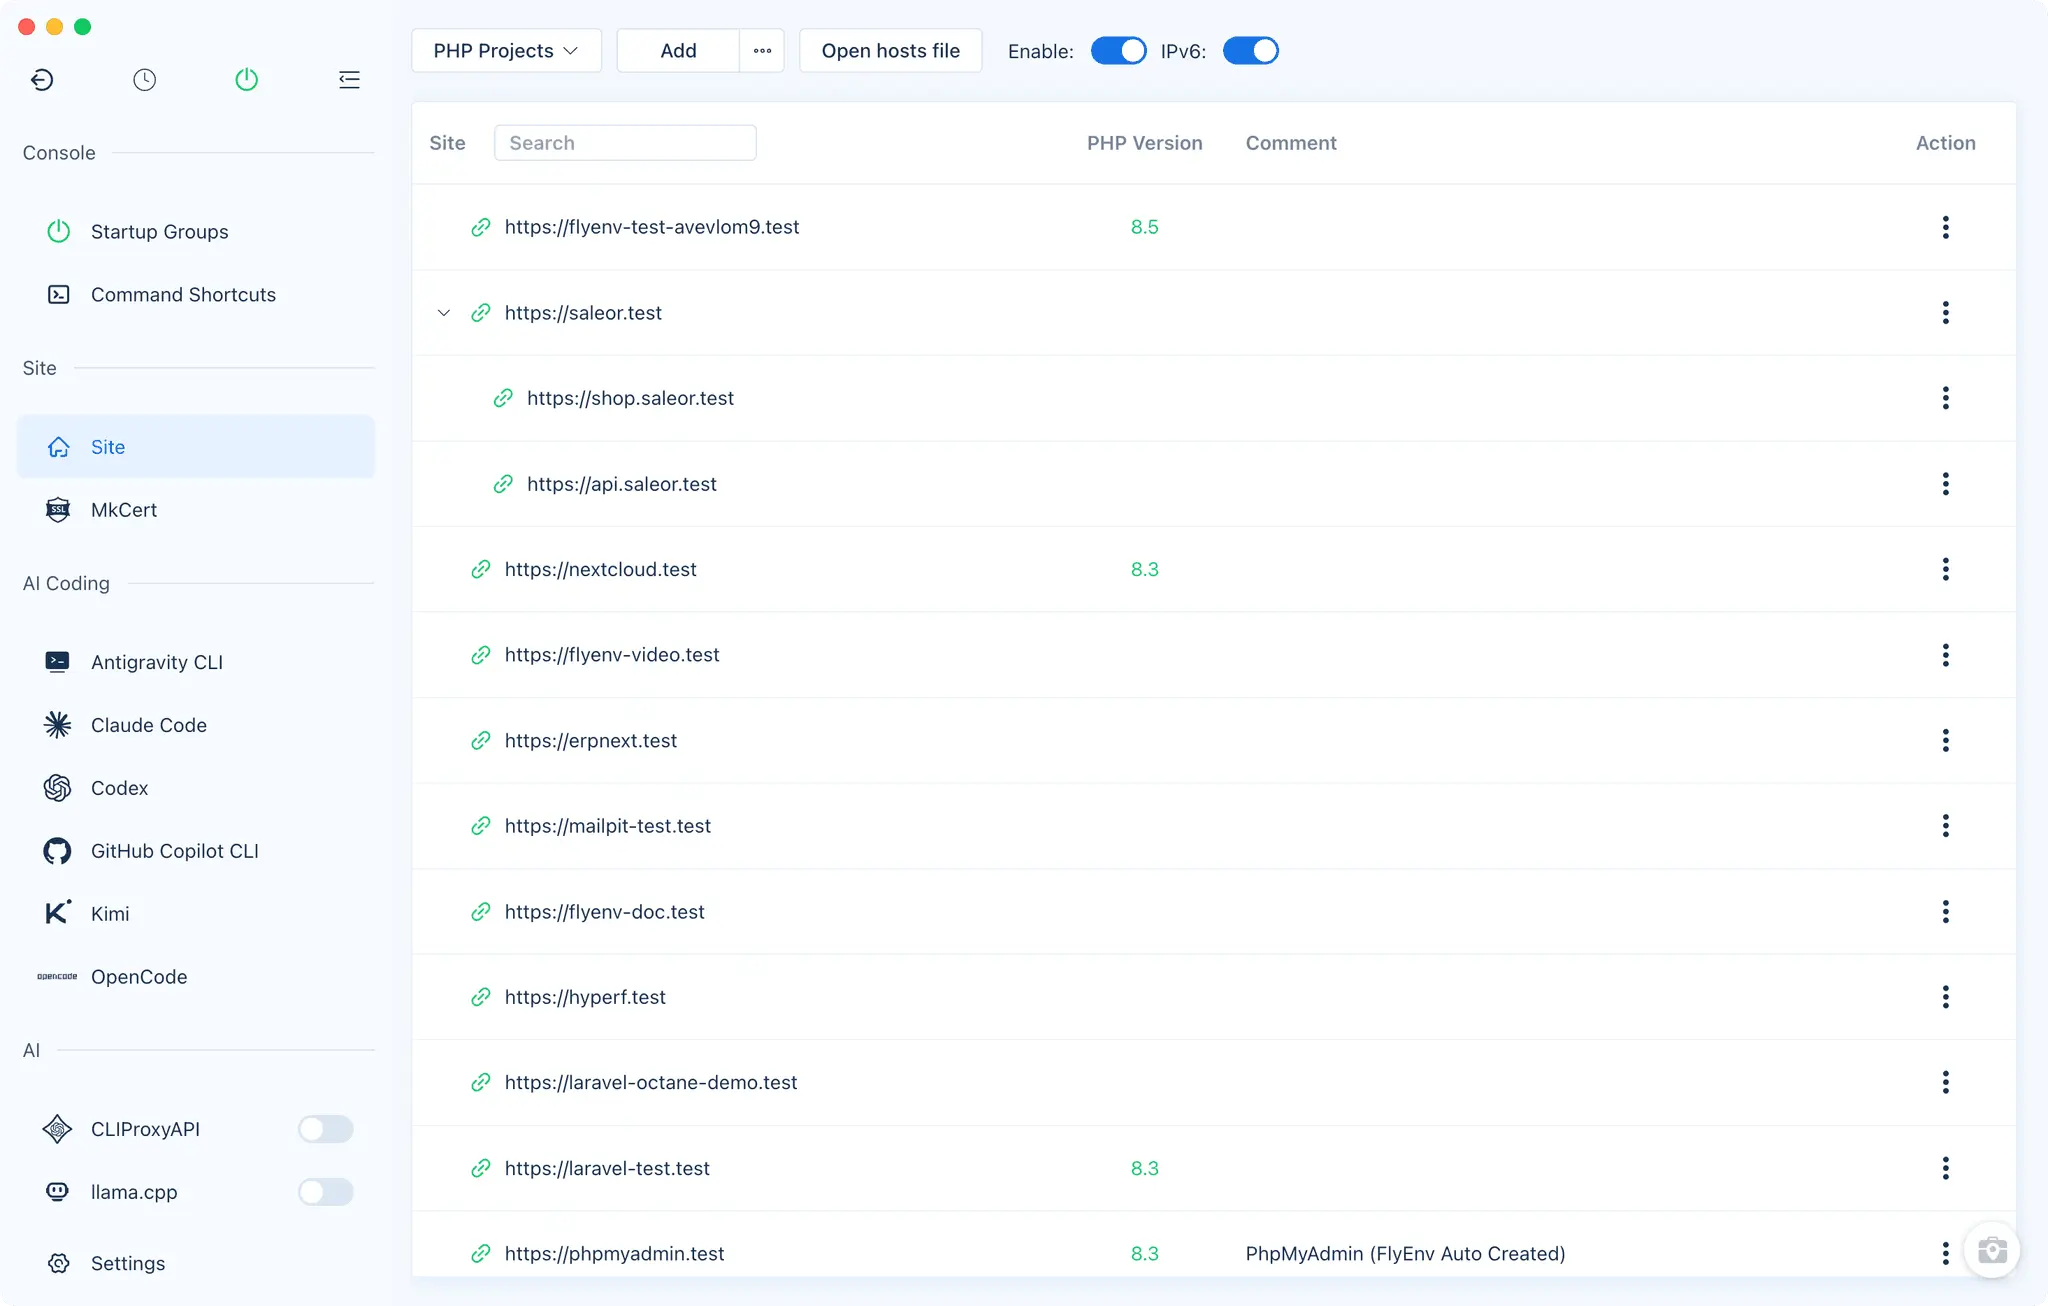The image size is (2048, 1306).
Task: Click https://laravel-octane-demo.test text
Action: [651, 1083]
